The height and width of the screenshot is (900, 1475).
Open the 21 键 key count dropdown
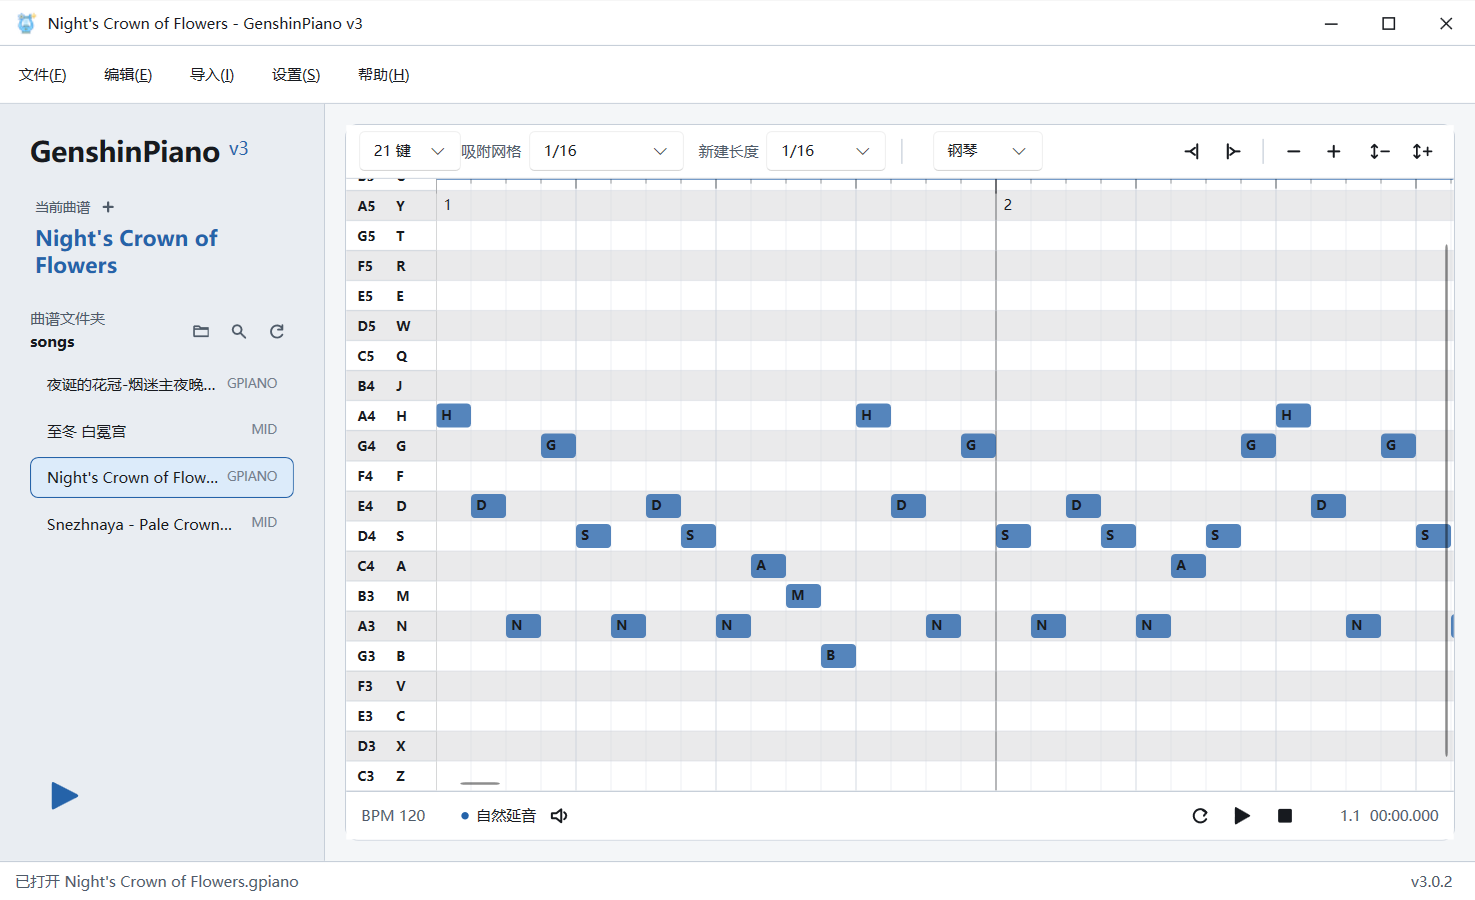409,151
